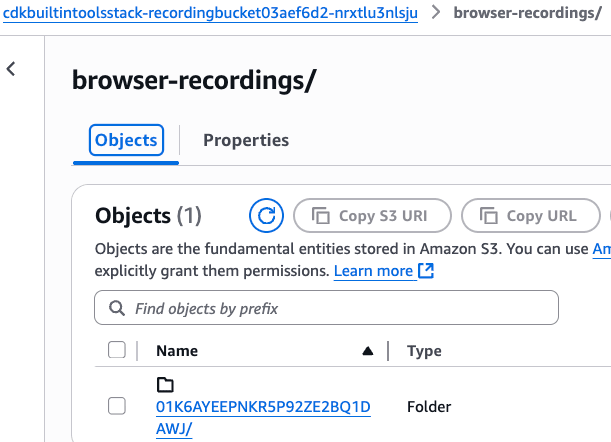Image resolution: width=611 pixels, height=442 pixels.
Task: Click the search magnifier icon in prefix field
Action: [117, 308]
